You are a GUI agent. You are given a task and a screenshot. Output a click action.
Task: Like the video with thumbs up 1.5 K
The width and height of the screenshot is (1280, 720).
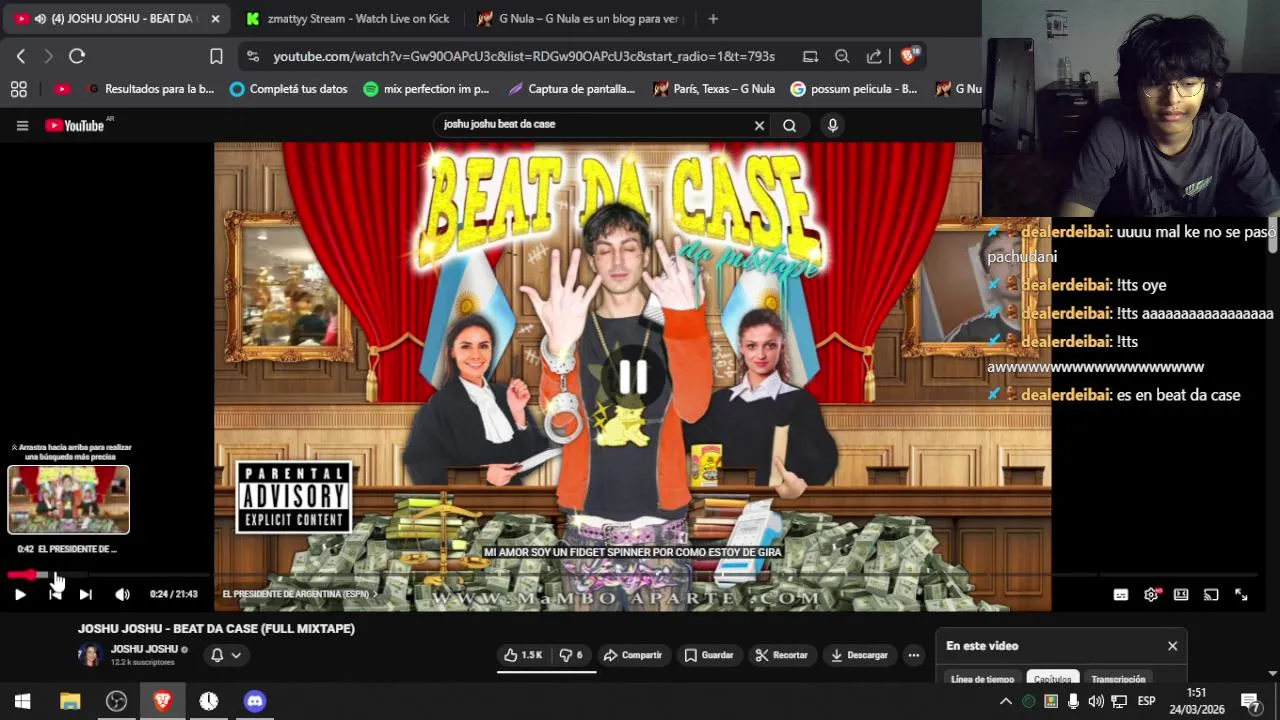tap(523, 655)
